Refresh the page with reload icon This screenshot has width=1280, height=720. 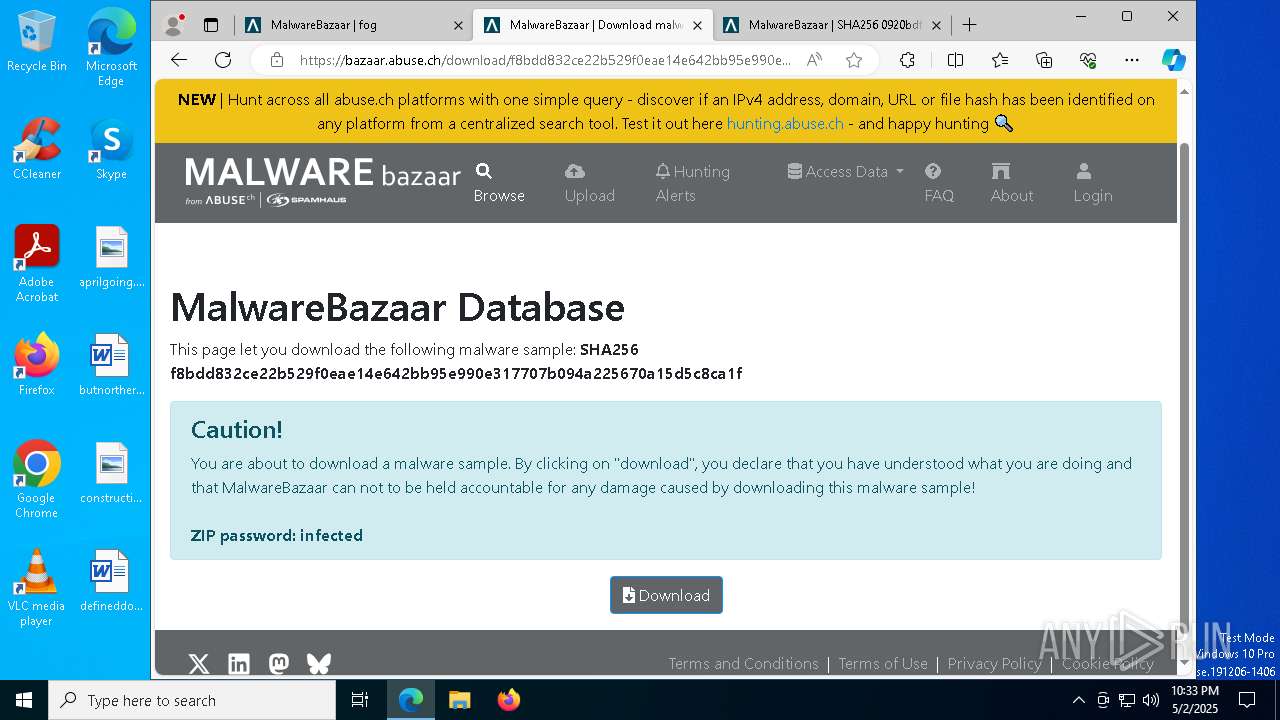click(x=223, y=60)
